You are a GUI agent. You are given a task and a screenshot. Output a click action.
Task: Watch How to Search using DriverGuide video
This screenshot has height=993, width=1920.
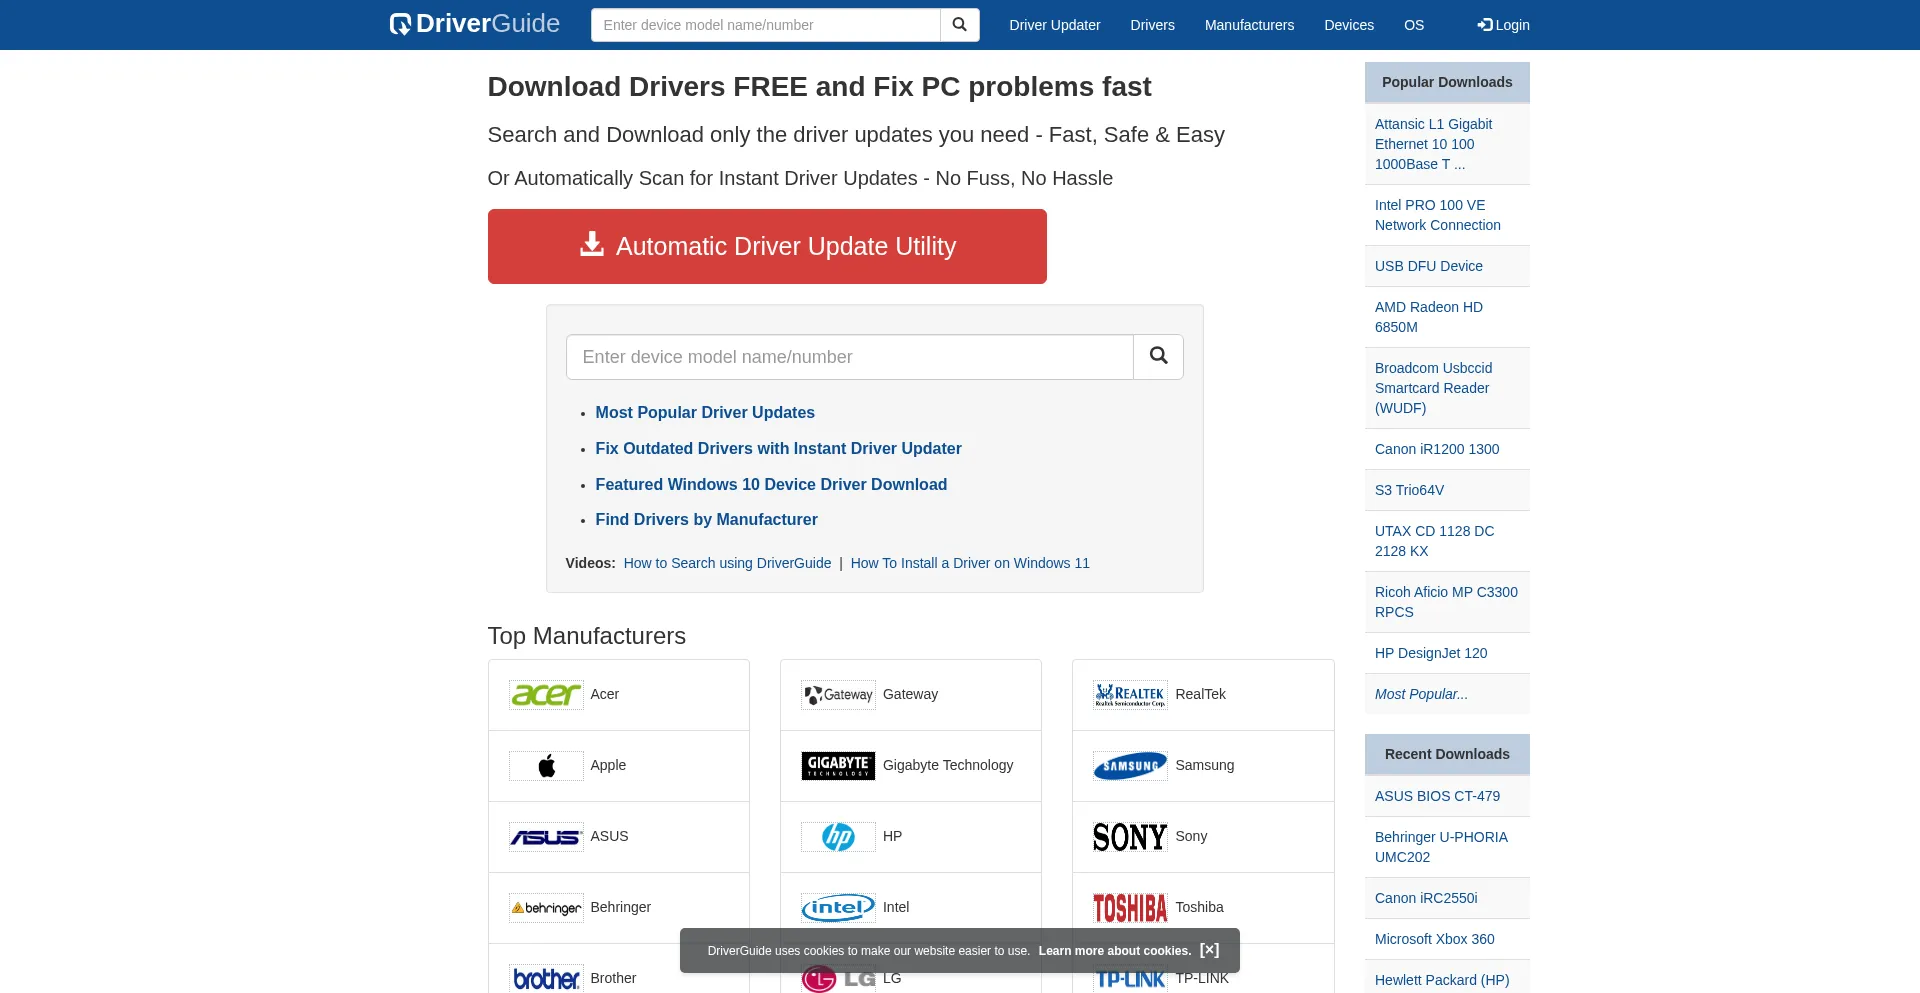pos(727,563)
